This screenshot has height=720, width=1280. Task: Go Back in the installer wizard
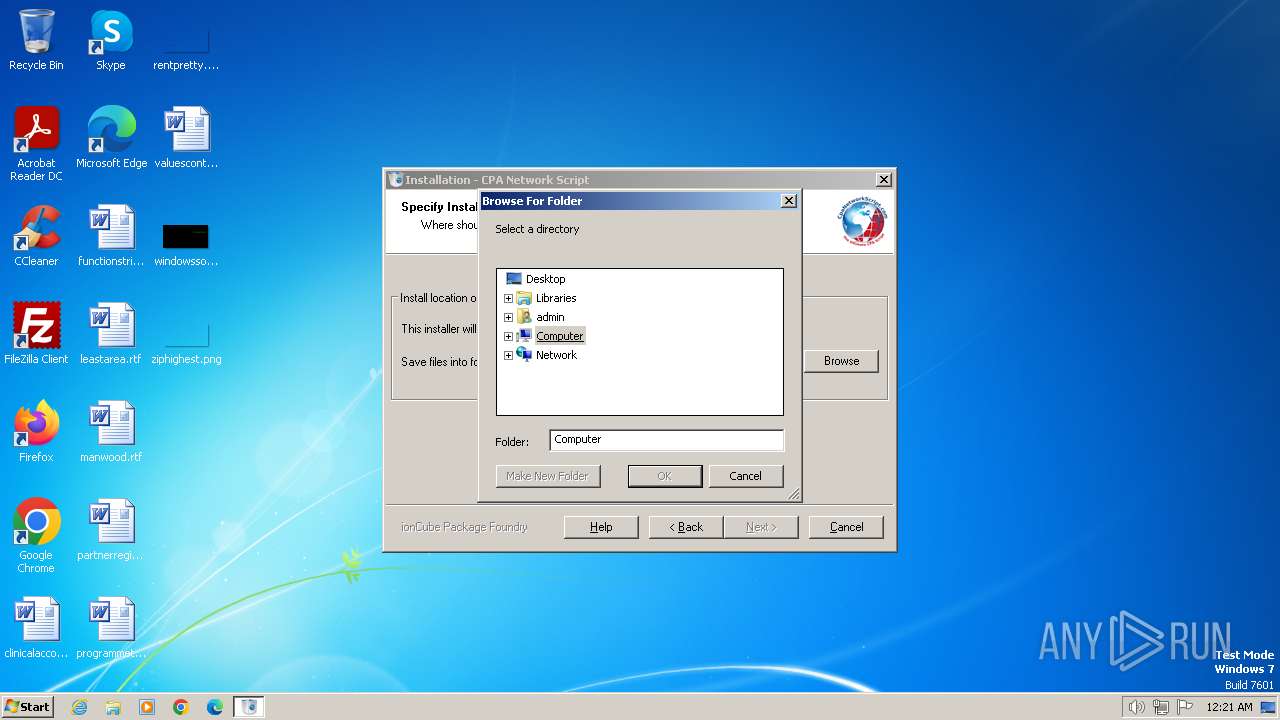pos(686,527)
